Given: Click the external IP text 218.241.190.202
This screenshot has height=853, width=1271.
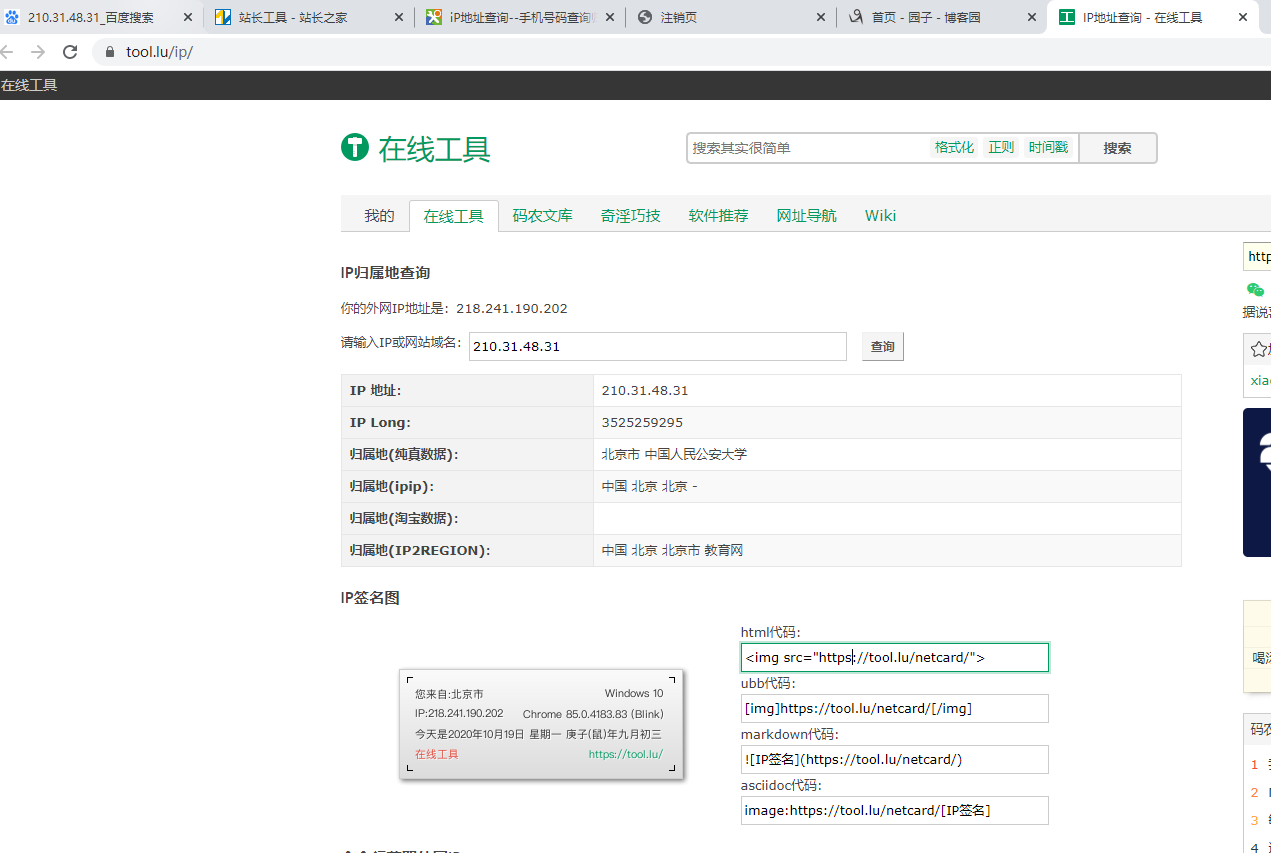Looking at the screenshot, I should 512,308.
